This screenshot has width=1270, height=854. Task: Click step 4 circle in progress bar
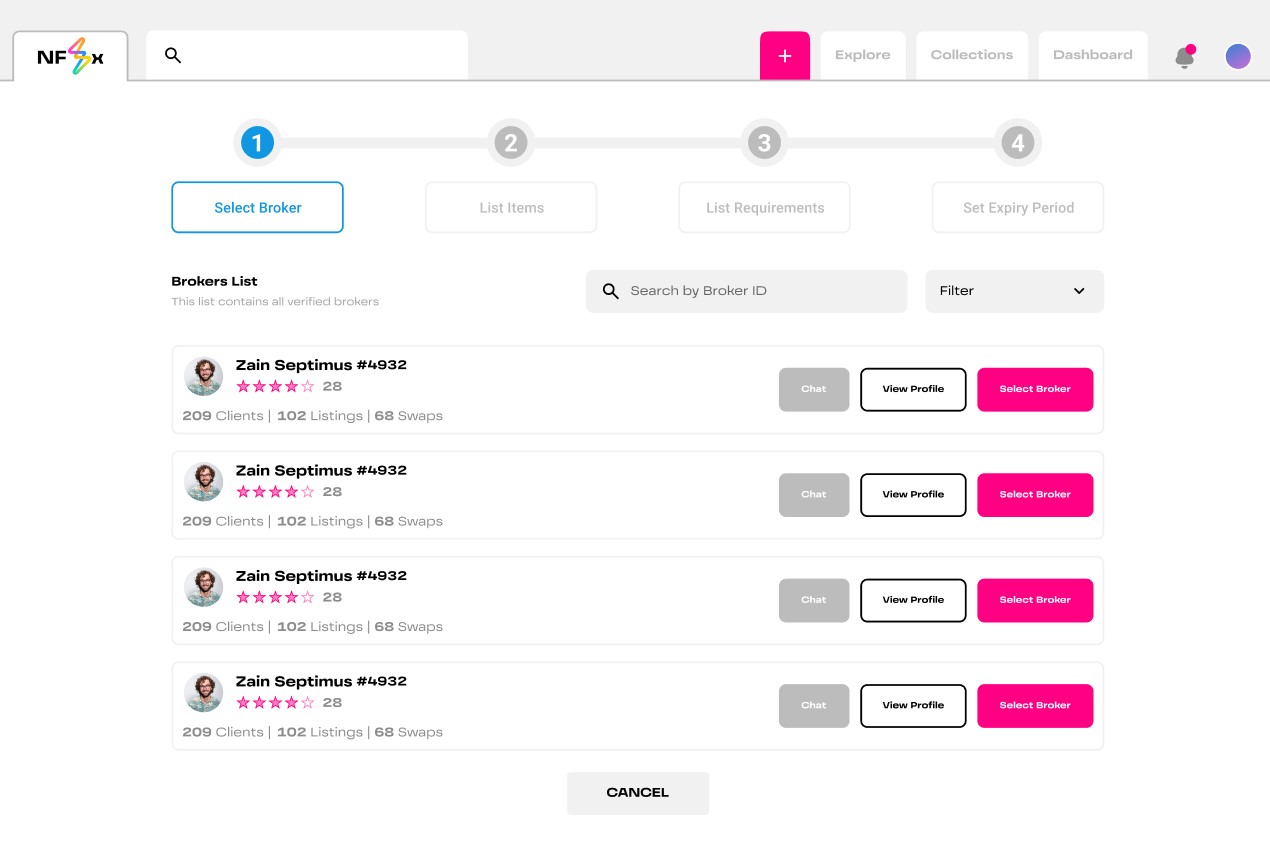1017,143
